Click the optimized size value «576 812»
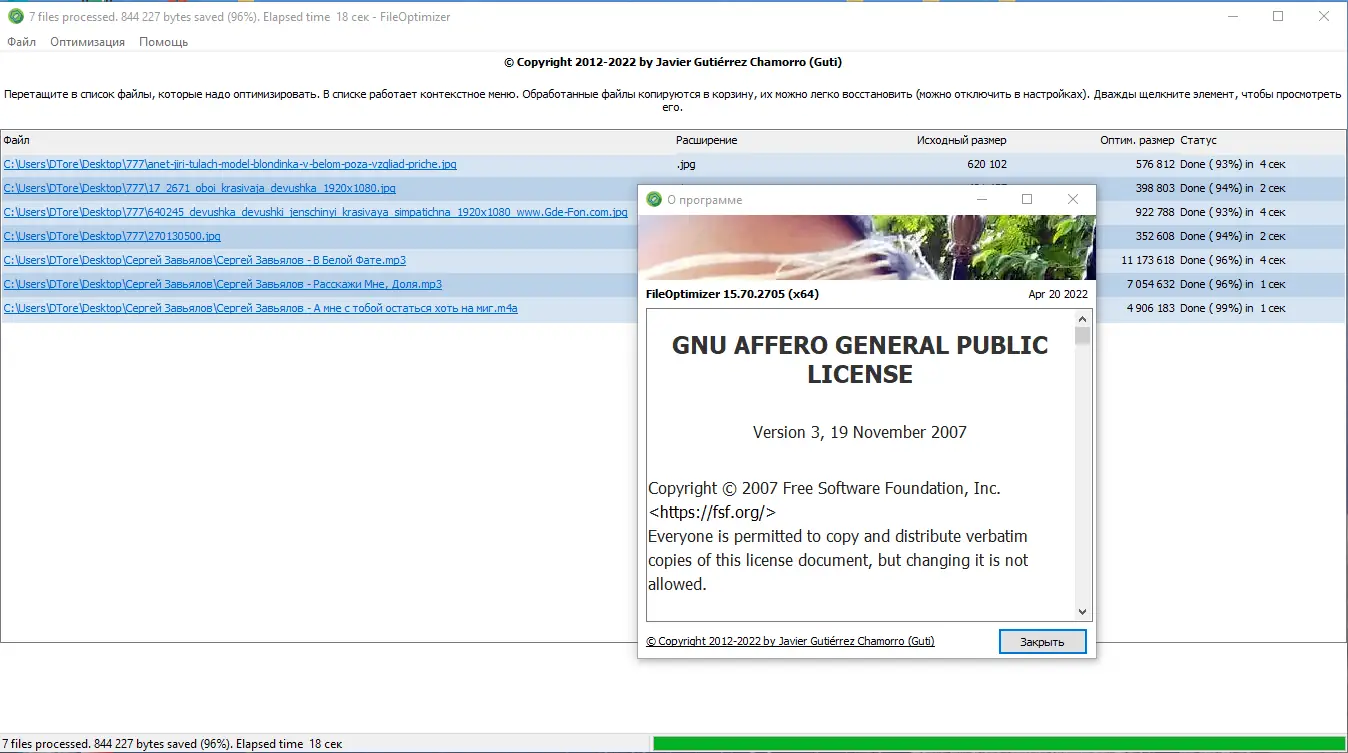Image resolution: width=1348 pixels, height=753 pixels. [1155, 164]
